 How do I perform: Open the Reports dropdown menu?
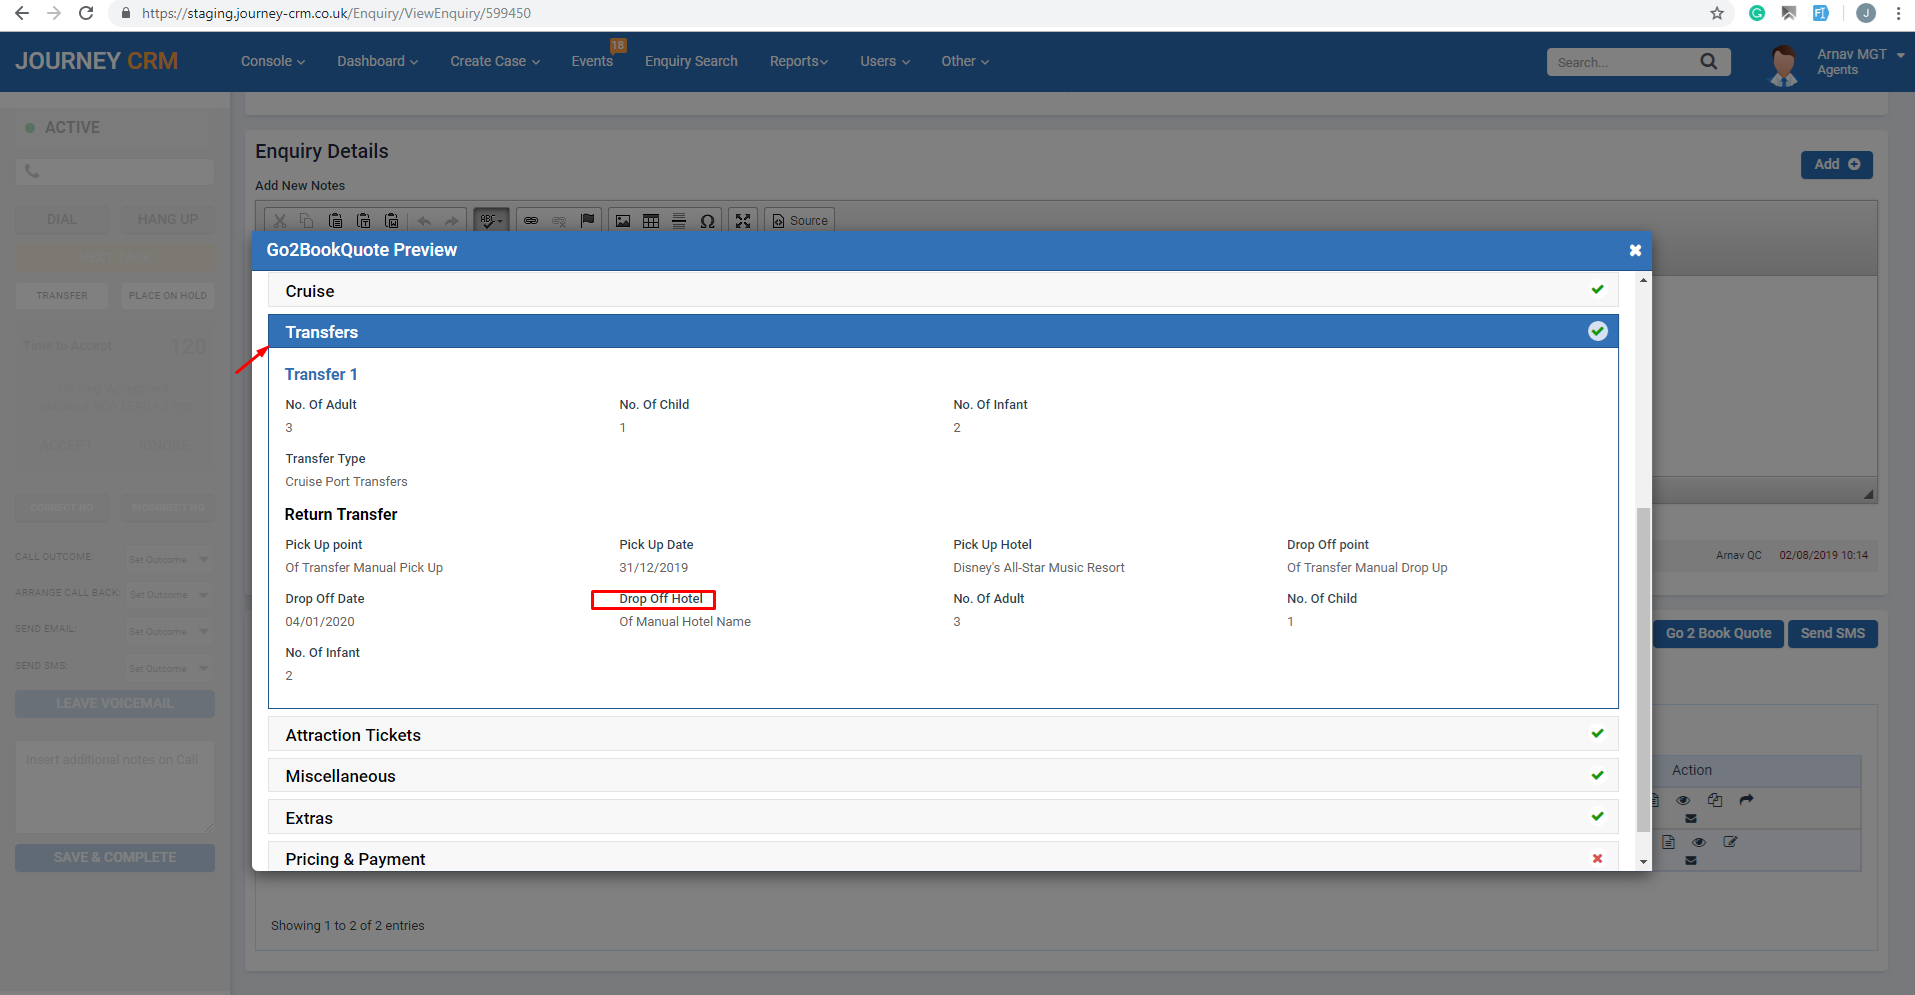coord(799,62)
